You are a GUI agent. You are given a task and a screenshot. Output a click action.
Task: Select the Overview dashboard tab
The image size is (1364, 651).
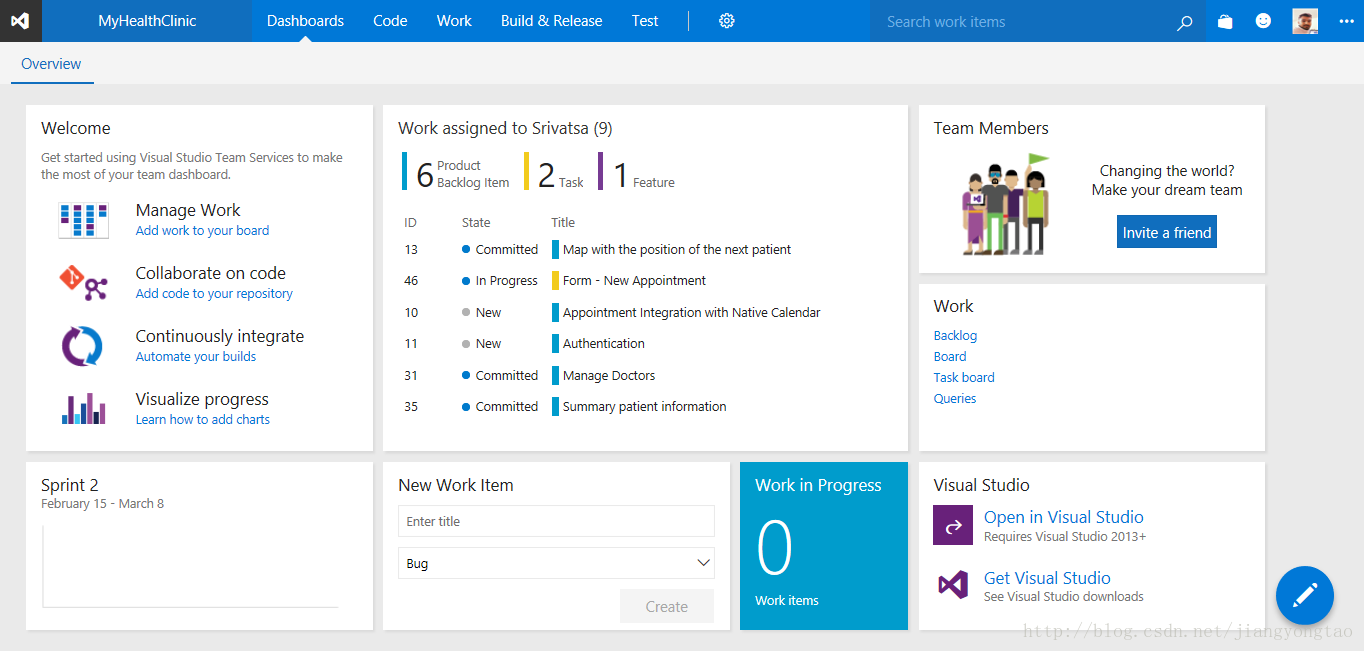[51, 64]
